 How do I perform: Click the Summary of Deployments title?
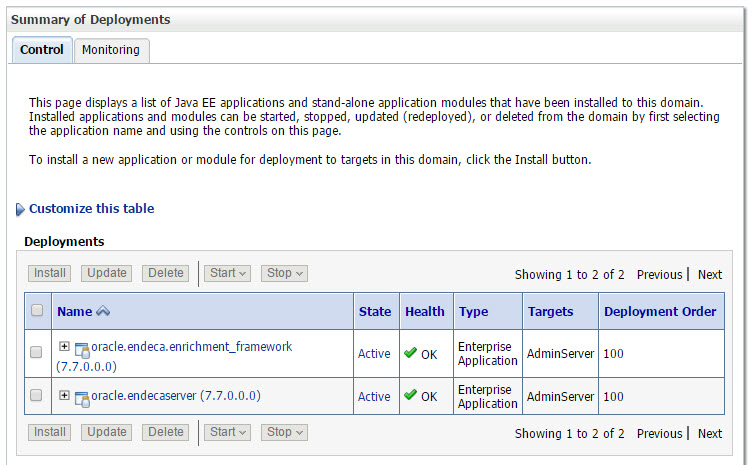click(x=91, y=20)
